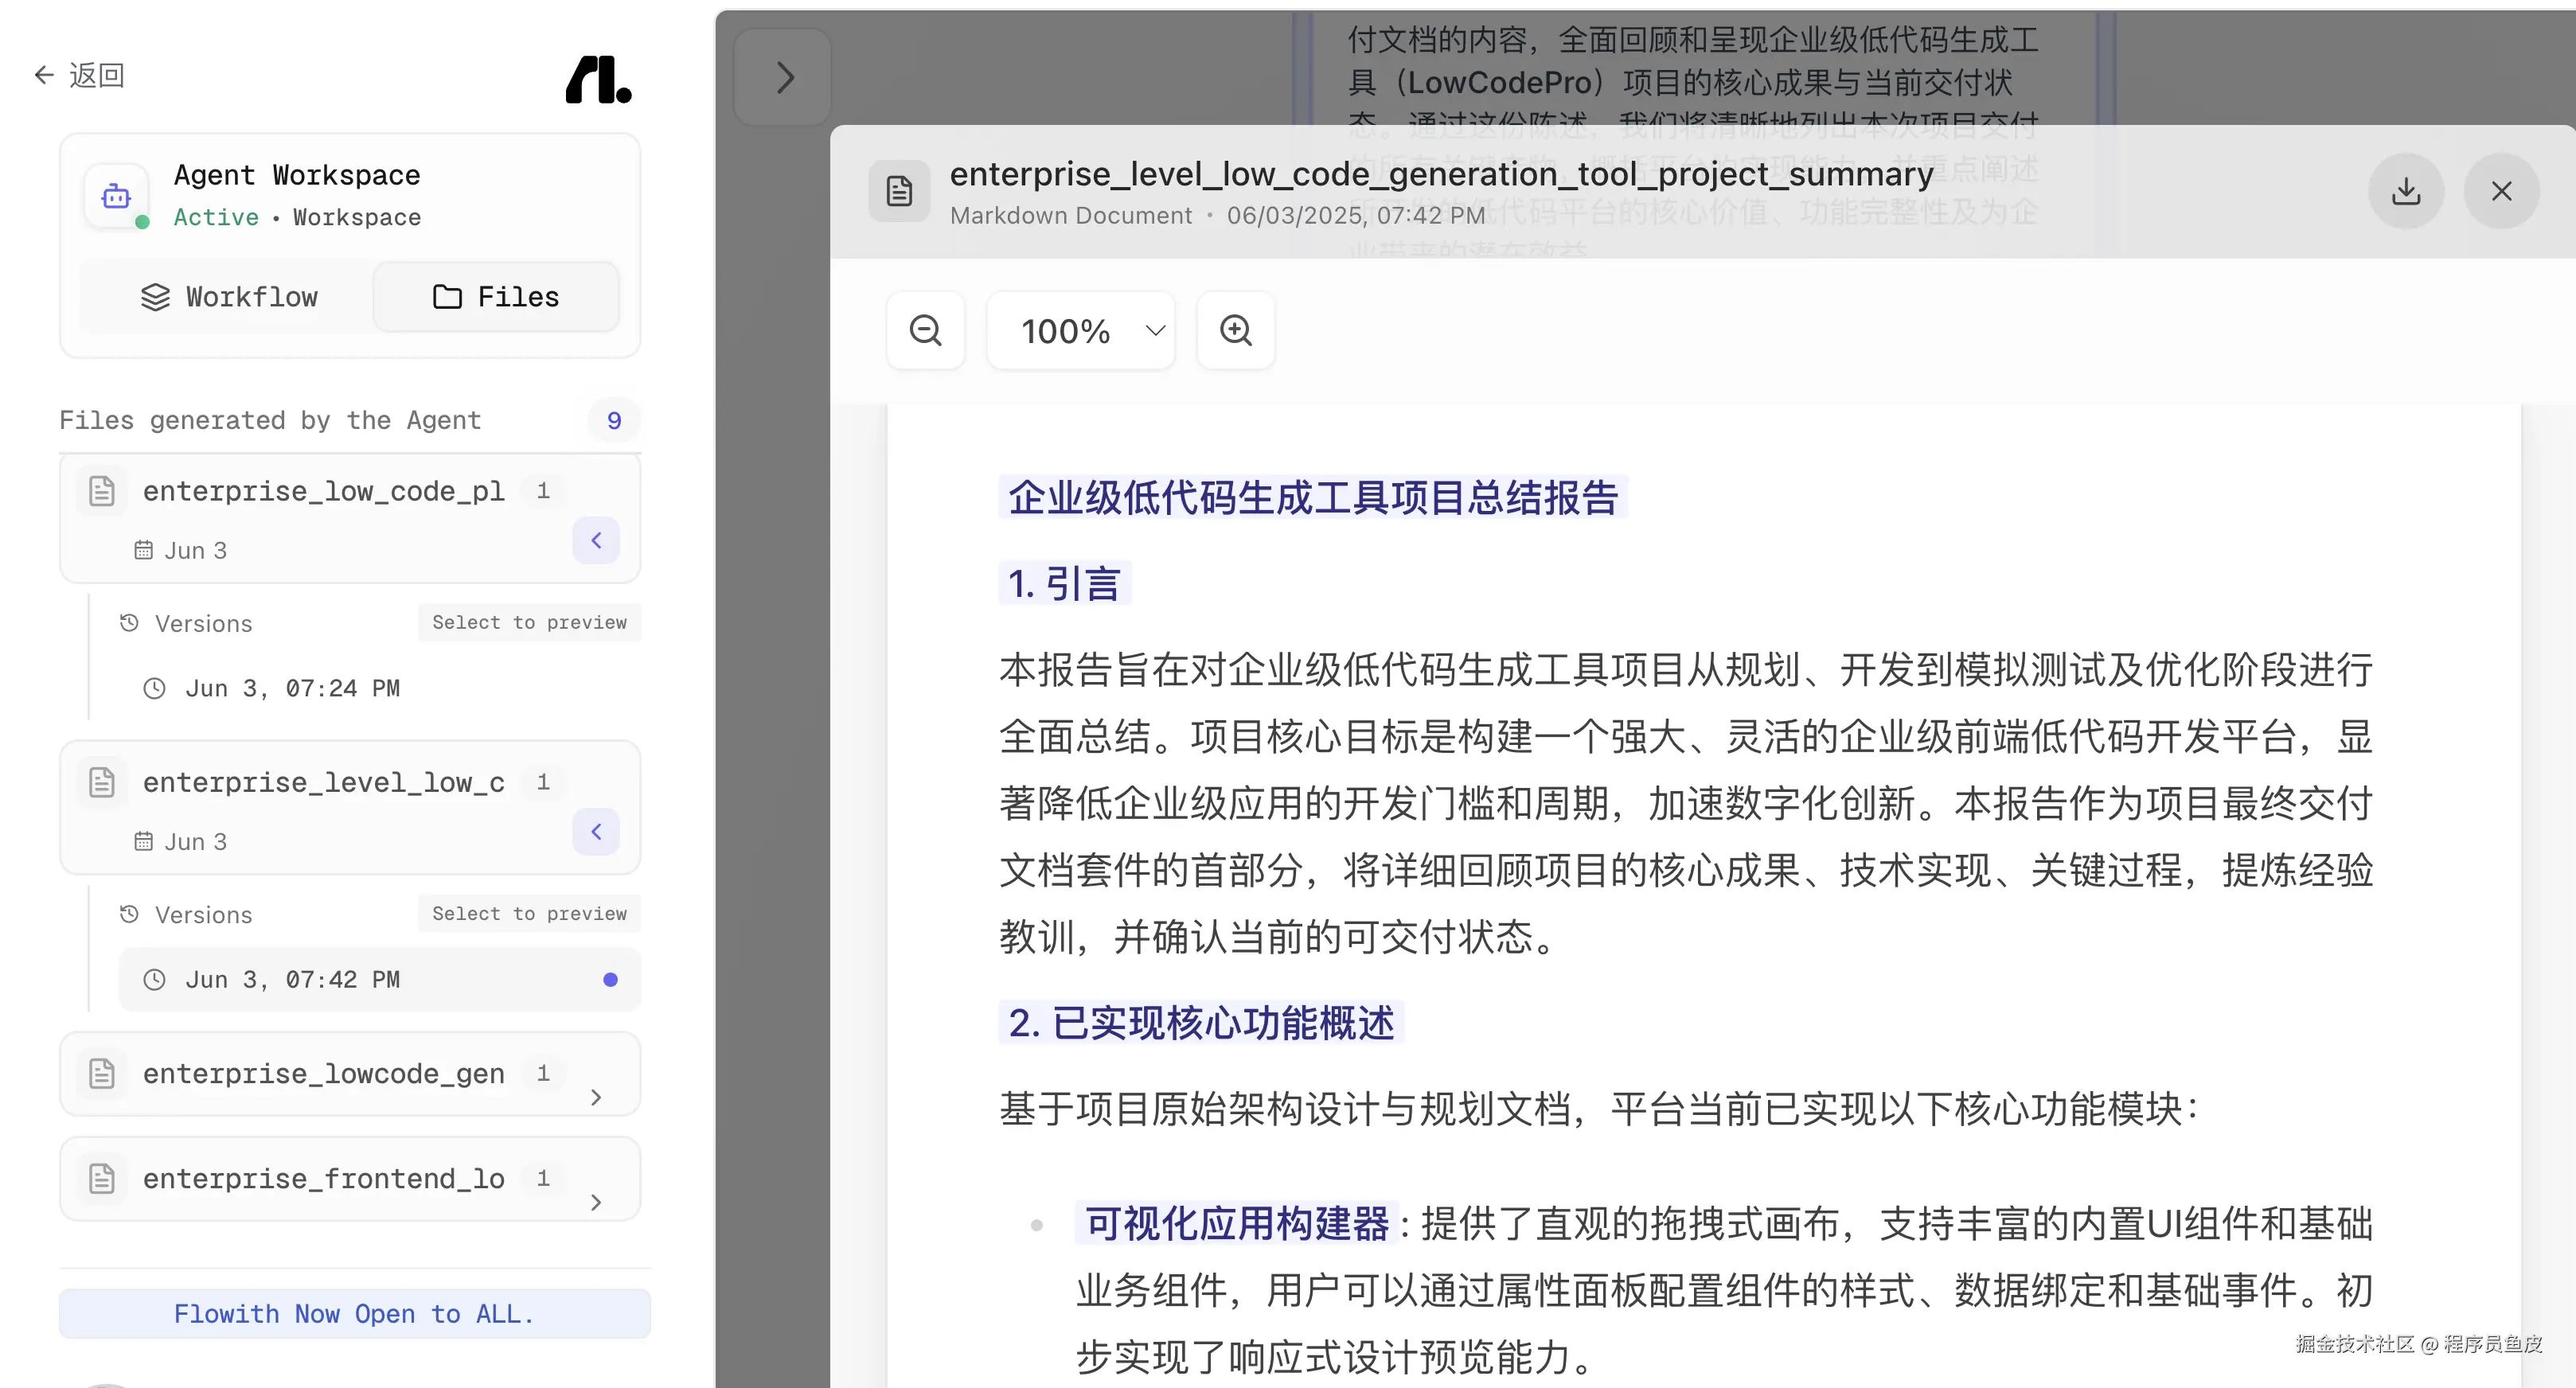This screenshot has height=1388, width=2576.
Task: Click the Markdown document icon in header
Action: [x=898, y=191]
